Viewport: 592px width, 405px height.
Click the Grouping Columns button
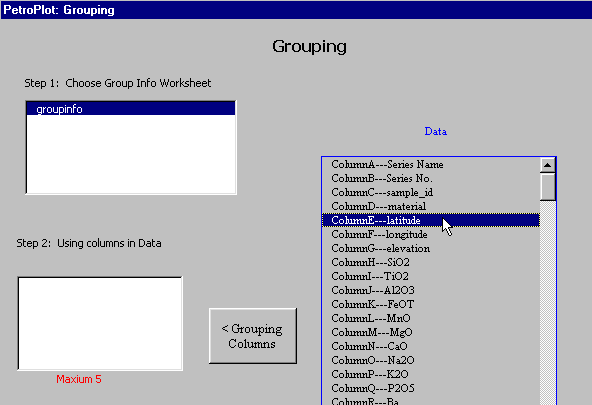pos(253,336)
